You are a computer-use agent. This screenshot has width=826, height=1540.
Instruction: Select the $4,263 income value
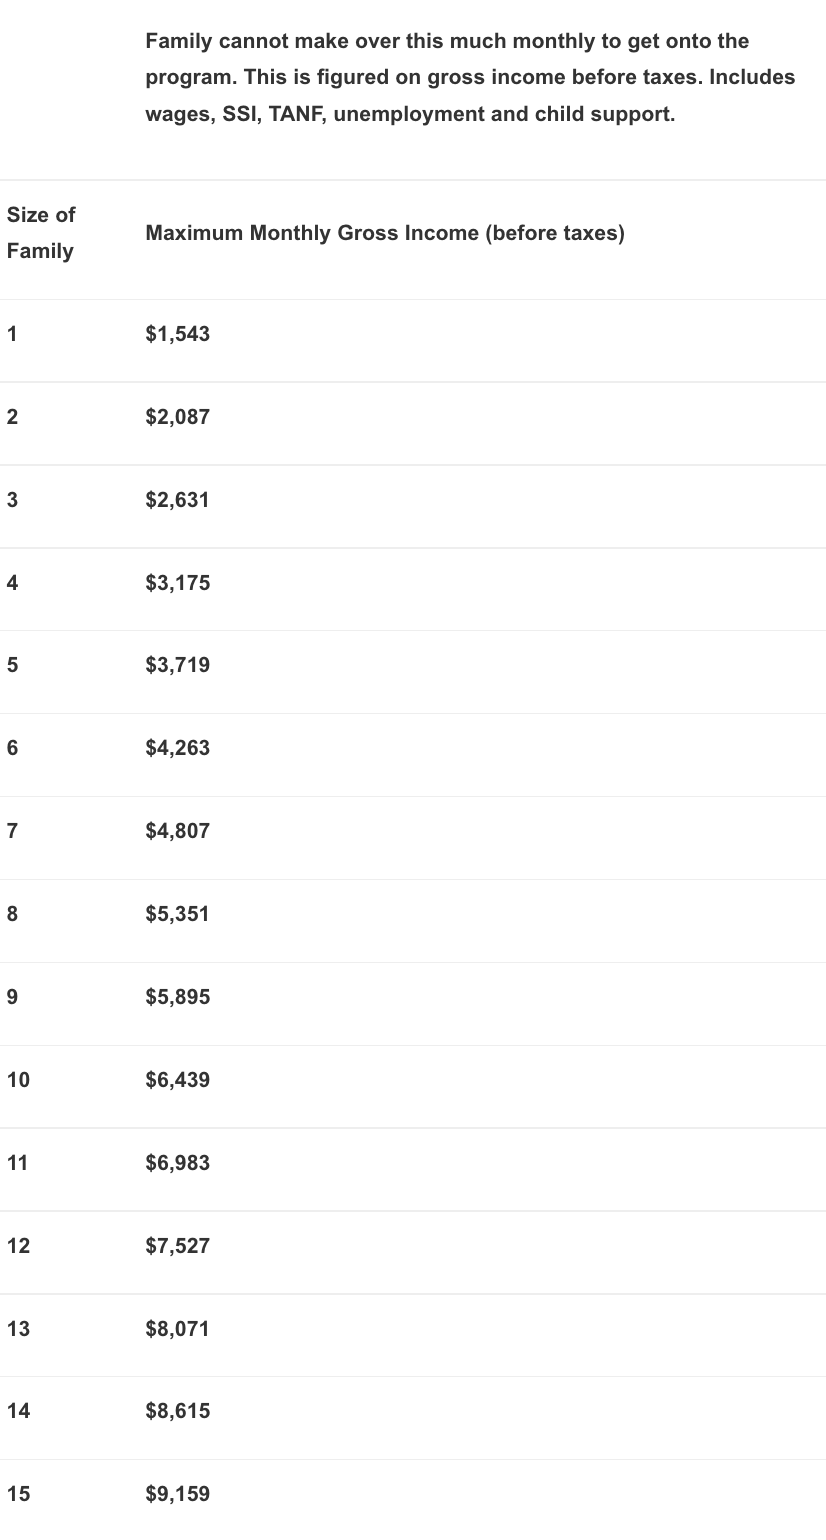[178, 749]
